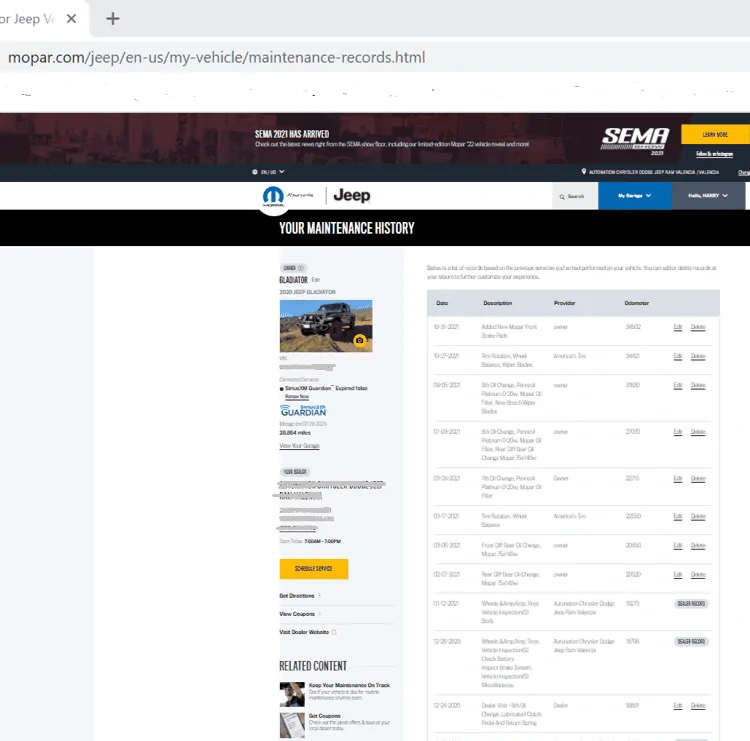Click the SEMA 2021 logo

pos(635,141)
